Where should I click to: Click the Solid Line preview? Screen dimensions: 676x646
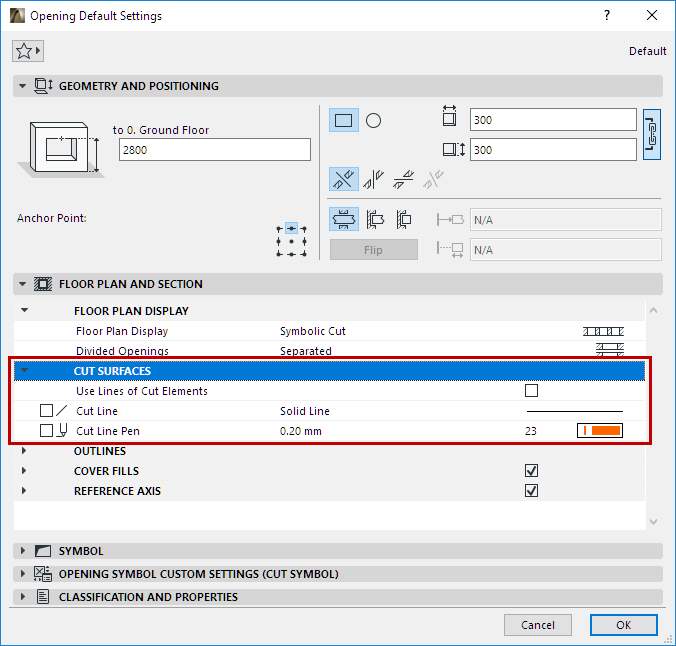coord(575,411)
